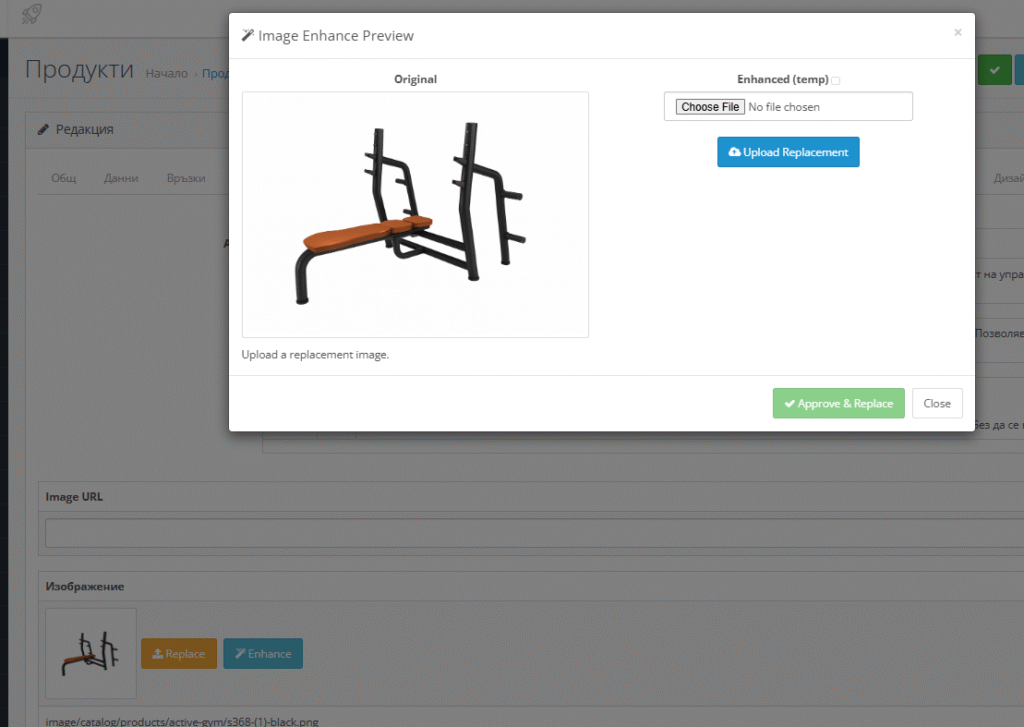Screen dimensions: 1024x727
Task: Click Upload Replacement button
Action: click(788, 152)
